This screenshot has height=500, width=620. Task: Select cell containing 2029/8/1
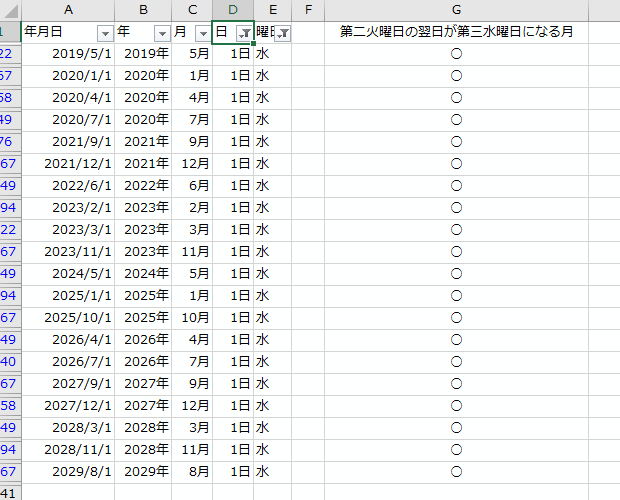point(68,472)
